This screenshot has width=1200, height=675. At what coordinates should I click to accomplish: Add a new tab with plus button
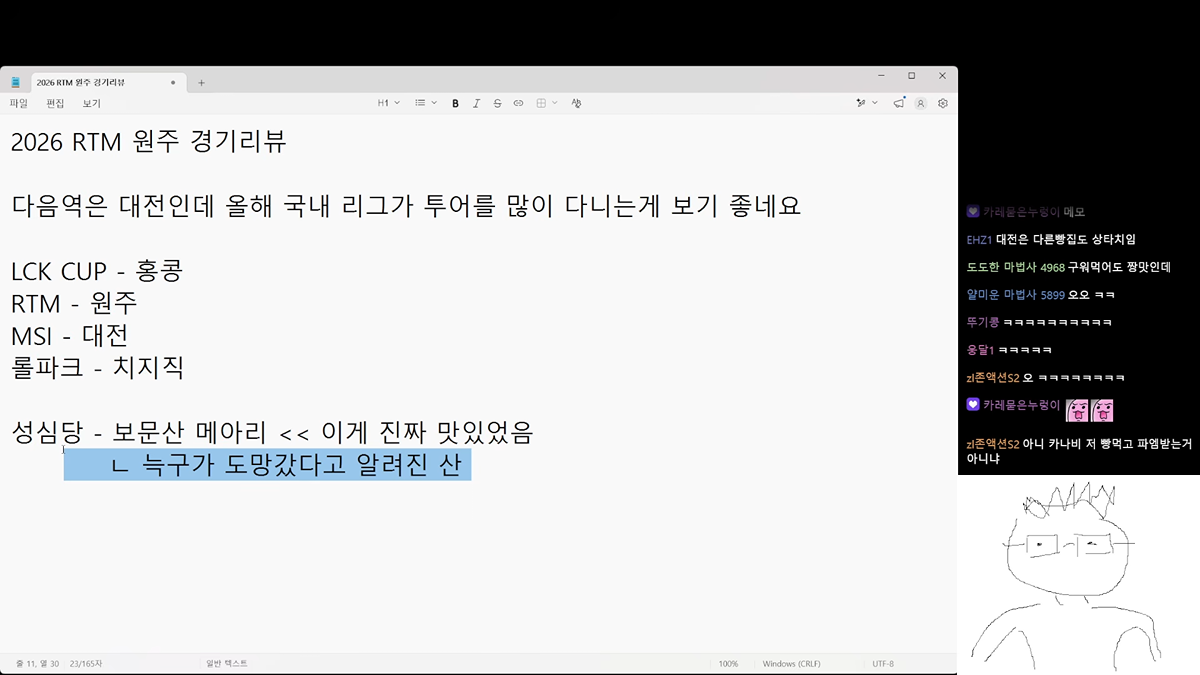point(201,82)
